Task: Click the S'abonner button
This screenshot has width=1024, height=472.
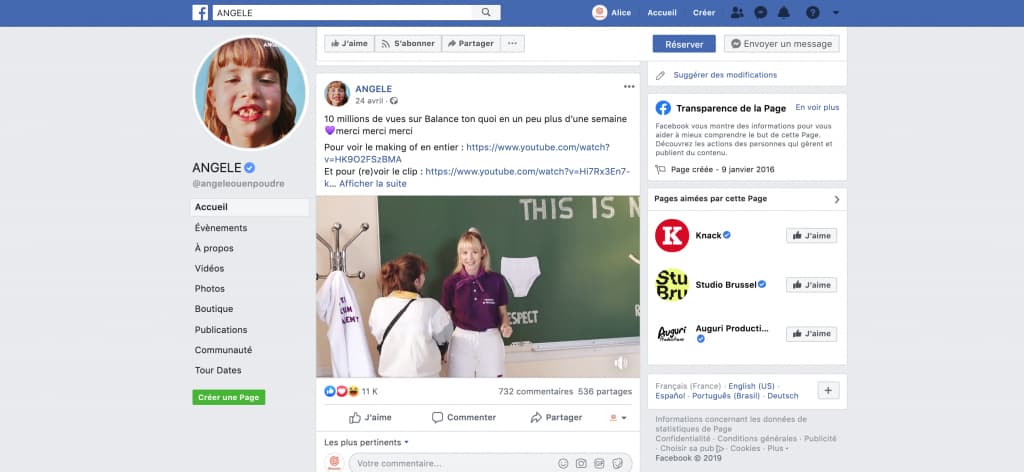Action: tap(408, 44)
